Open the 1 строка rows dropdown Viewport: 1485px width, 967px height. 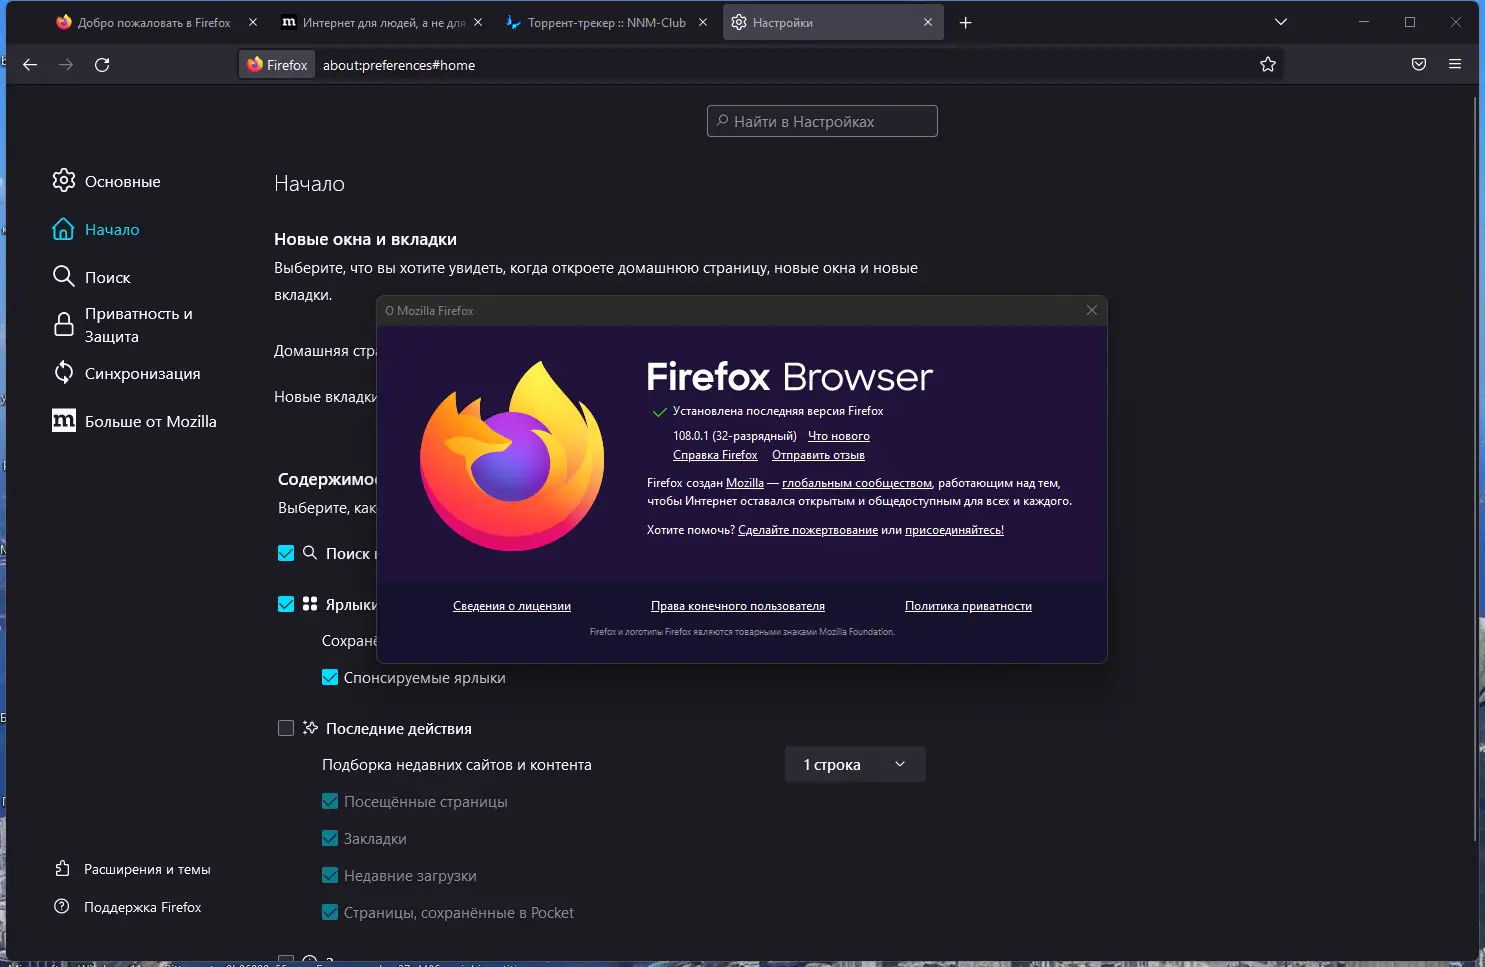pos(855,764)
